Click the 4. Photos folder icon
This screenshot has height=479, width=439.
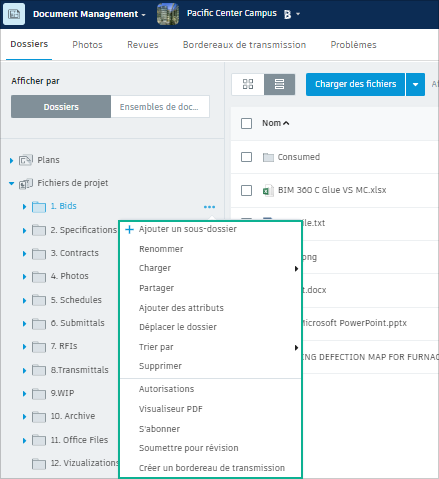coord(39,277)
